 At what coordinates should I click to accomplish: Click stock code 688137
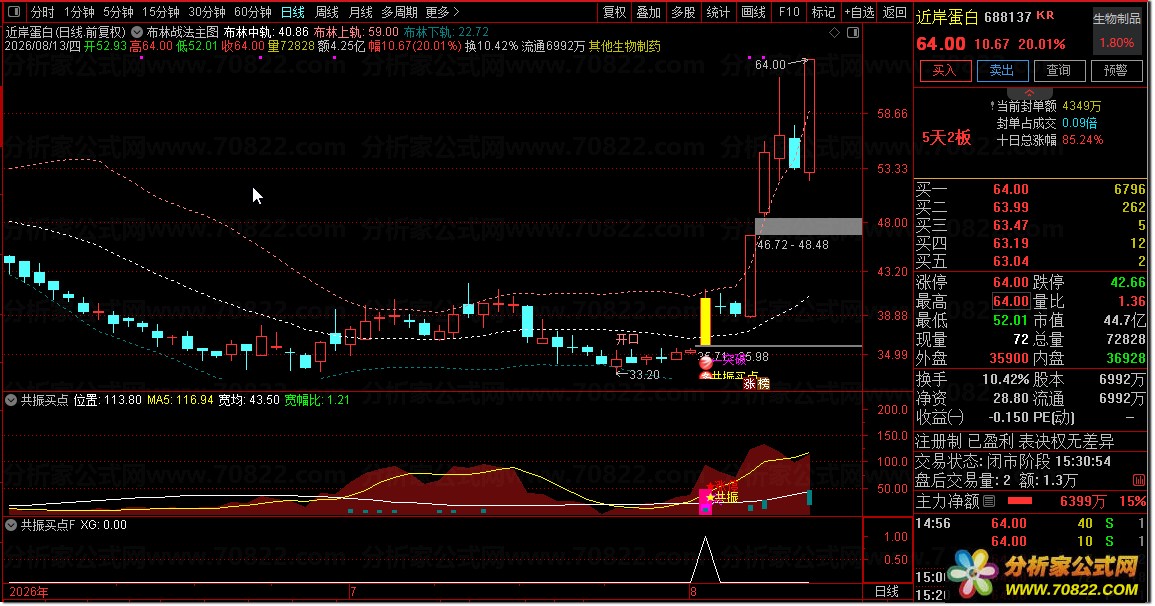tap(1008, 17)
